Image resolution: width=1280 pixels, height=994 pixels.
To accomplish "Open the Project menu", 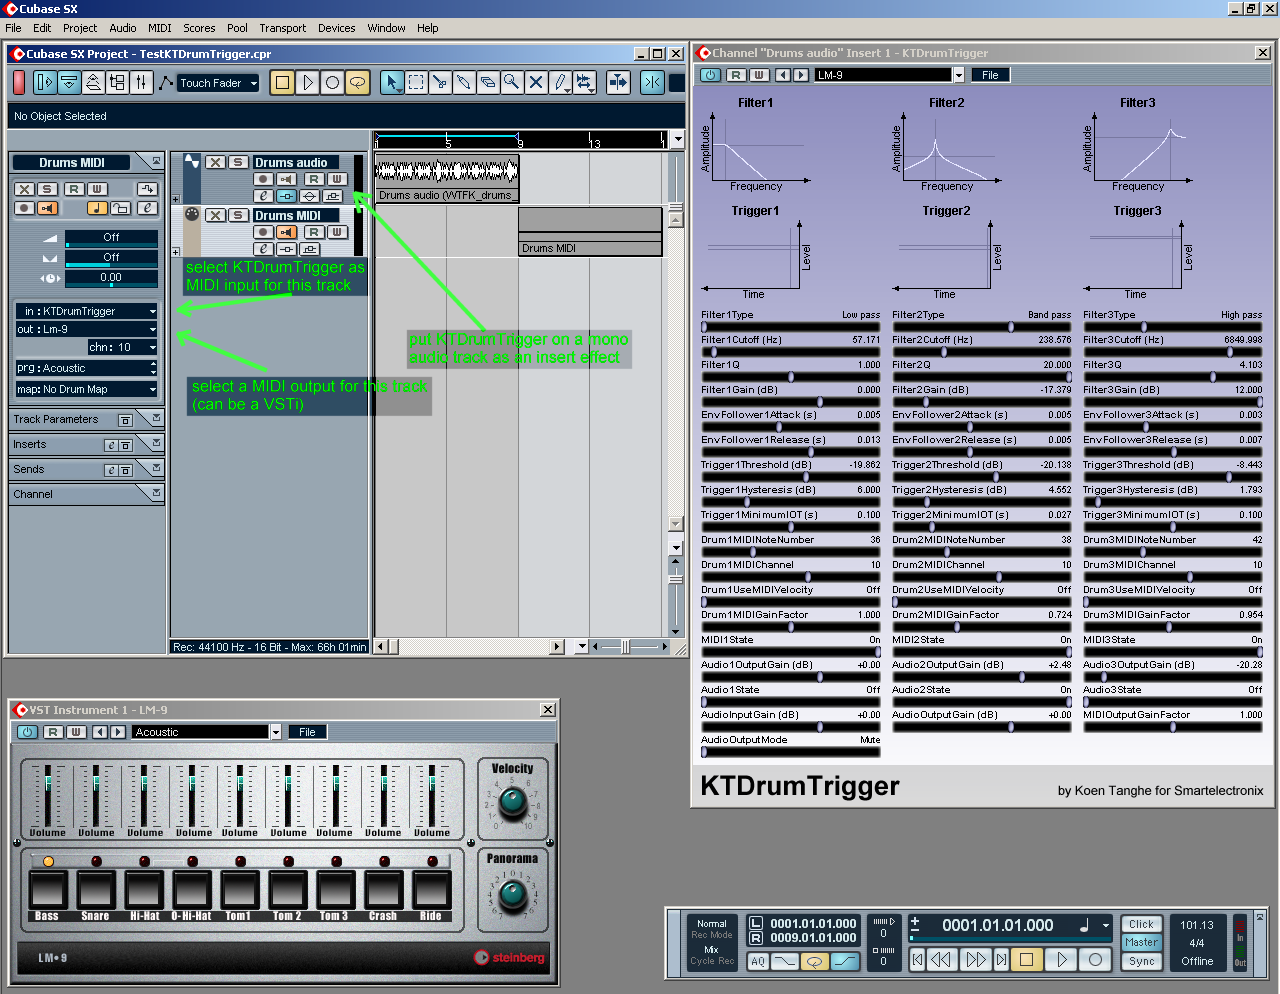I will (80, 28).
